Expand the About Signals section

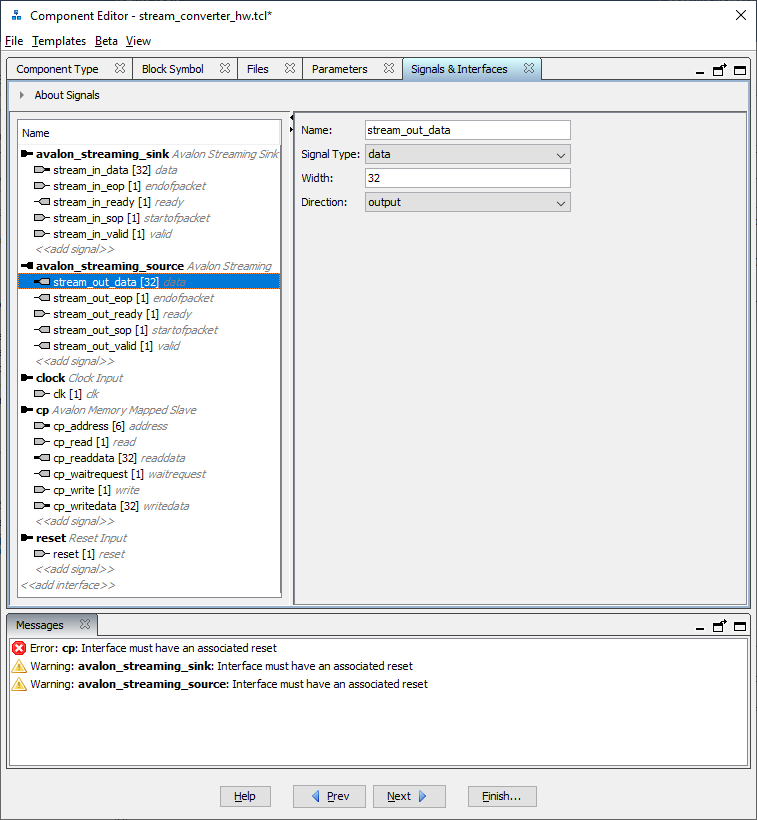22,95
